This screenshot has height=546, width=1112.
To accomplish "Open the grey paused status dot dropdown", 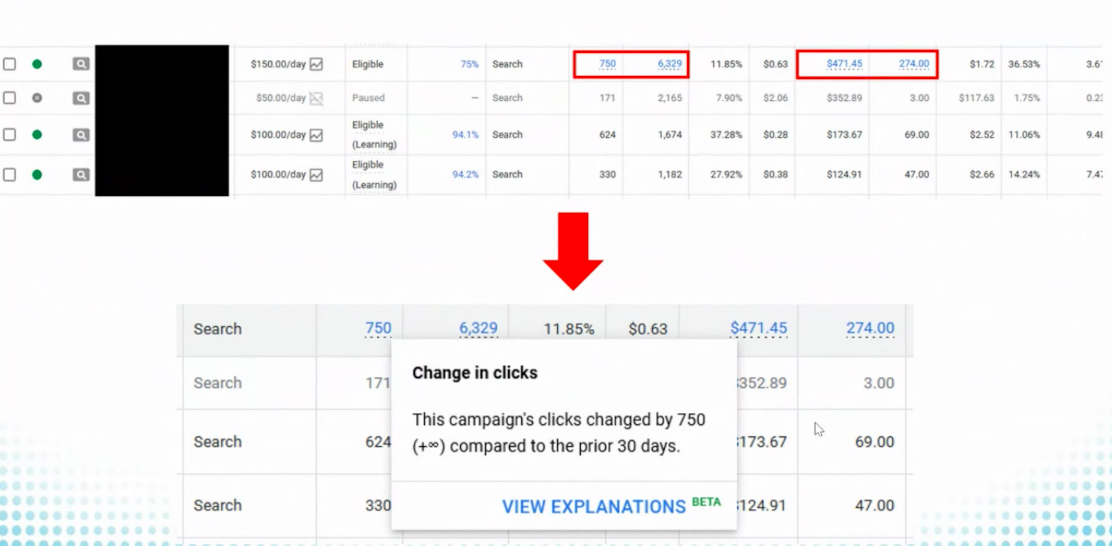I will pyautogui.click(x=37, y=98).
